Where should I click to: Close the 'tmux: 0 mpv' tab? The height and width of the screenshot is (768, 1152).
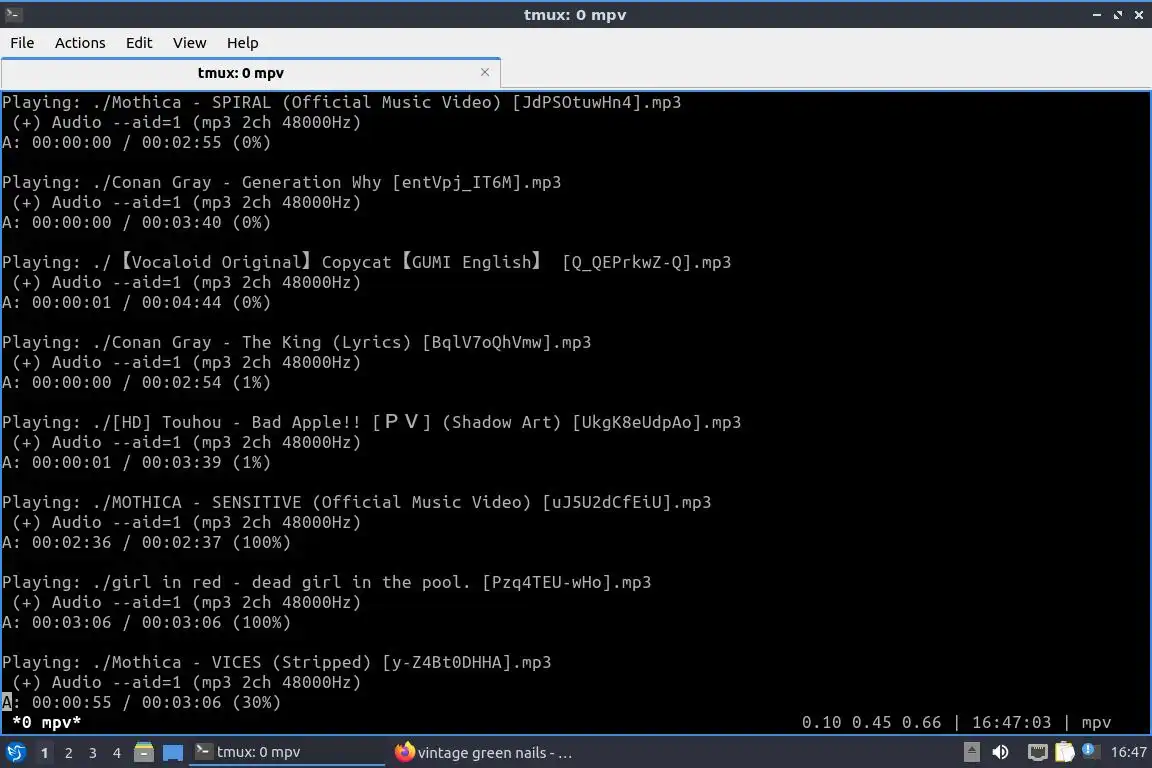(x=485, y=72)
